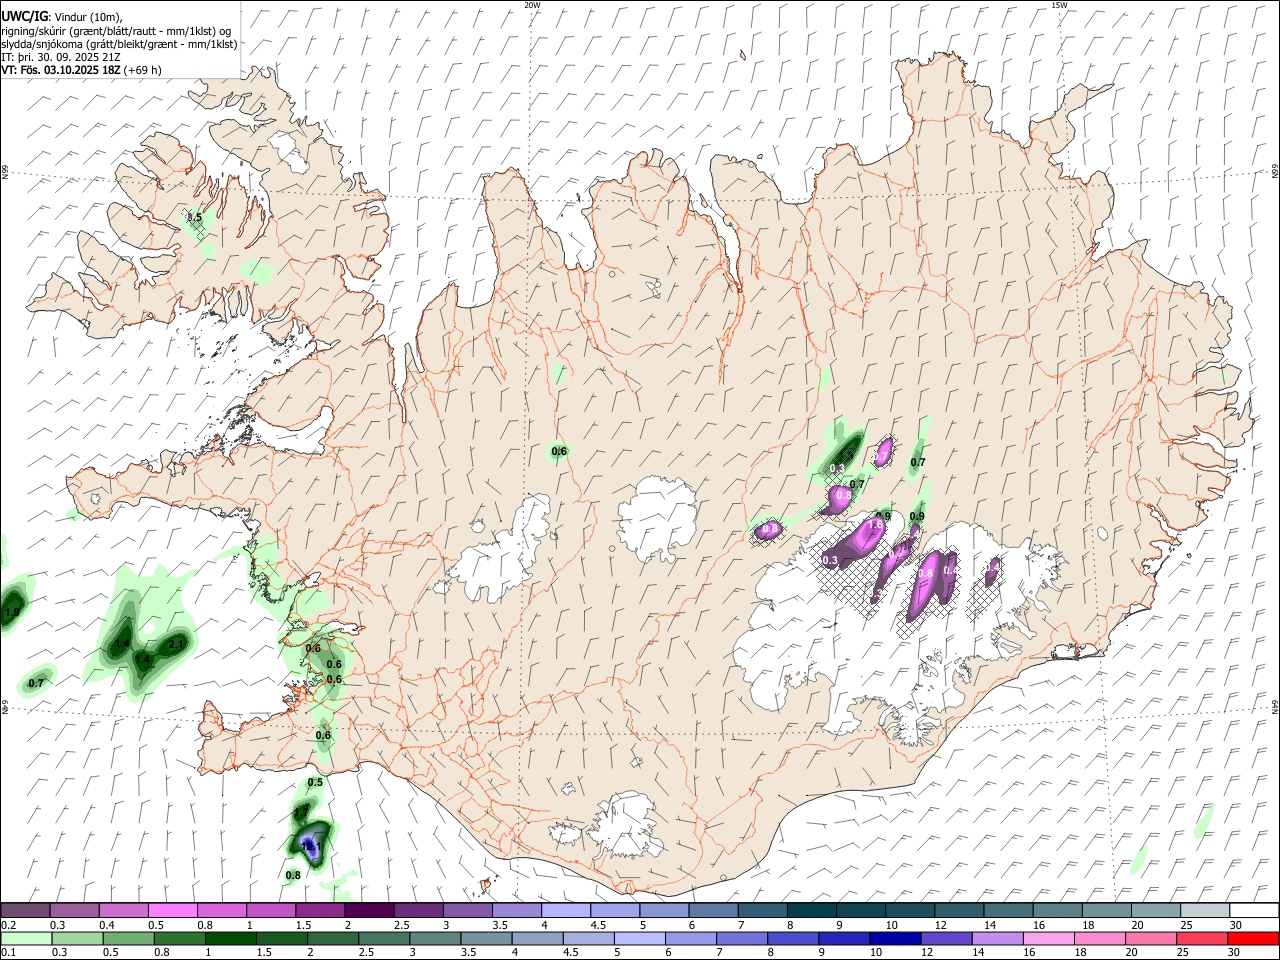This screenshot has height=960, width=1280.
Task: Click the '0.5' value in the Westfjords
Action: pyautogui.click(x=194, y=217)
